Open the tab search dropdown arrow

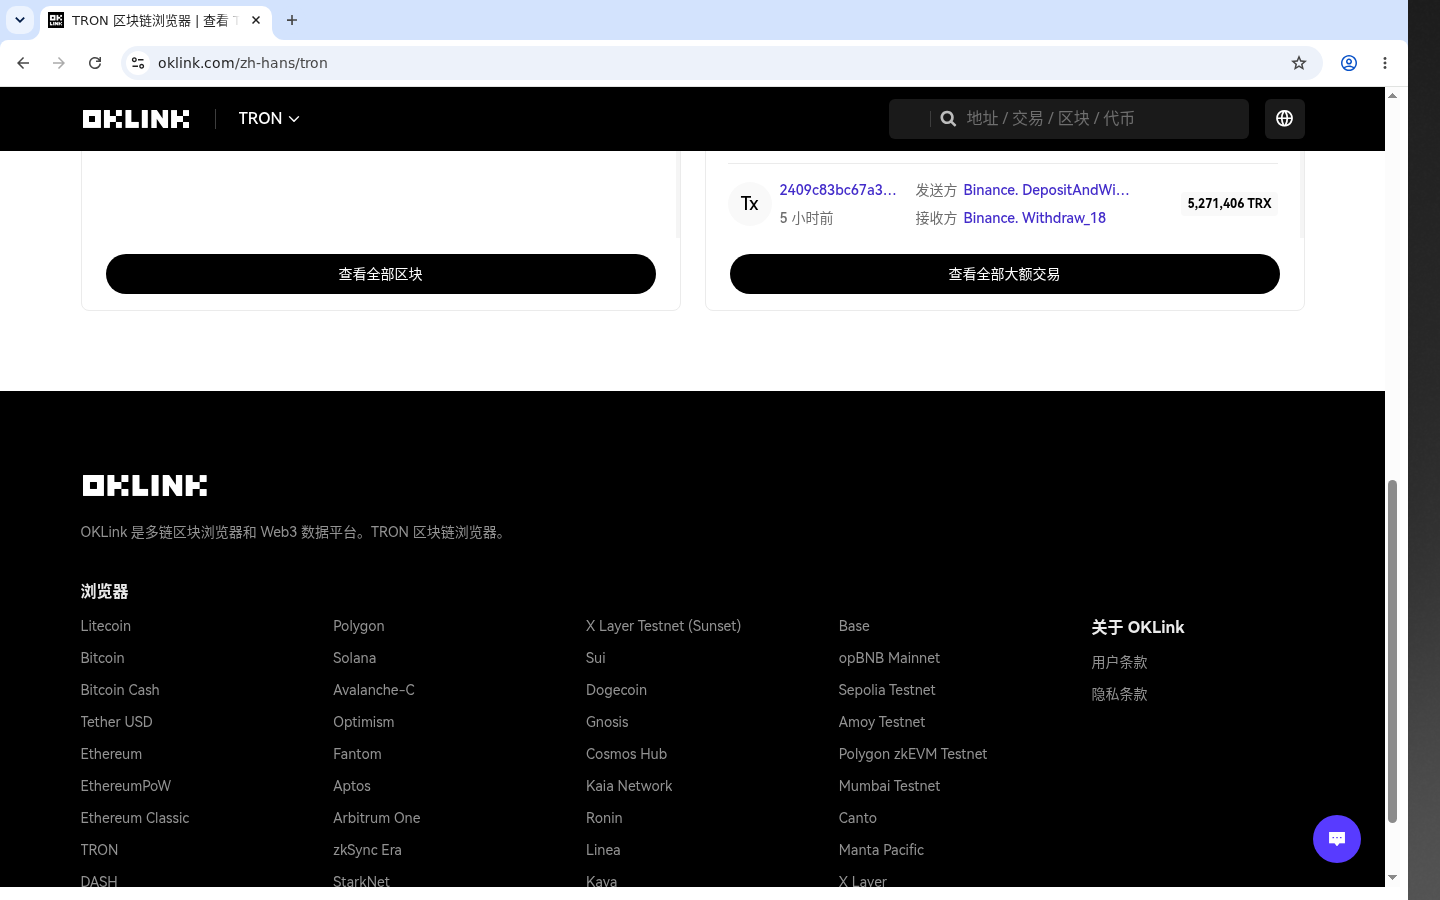pyautogui.click(x=20, y=20)
